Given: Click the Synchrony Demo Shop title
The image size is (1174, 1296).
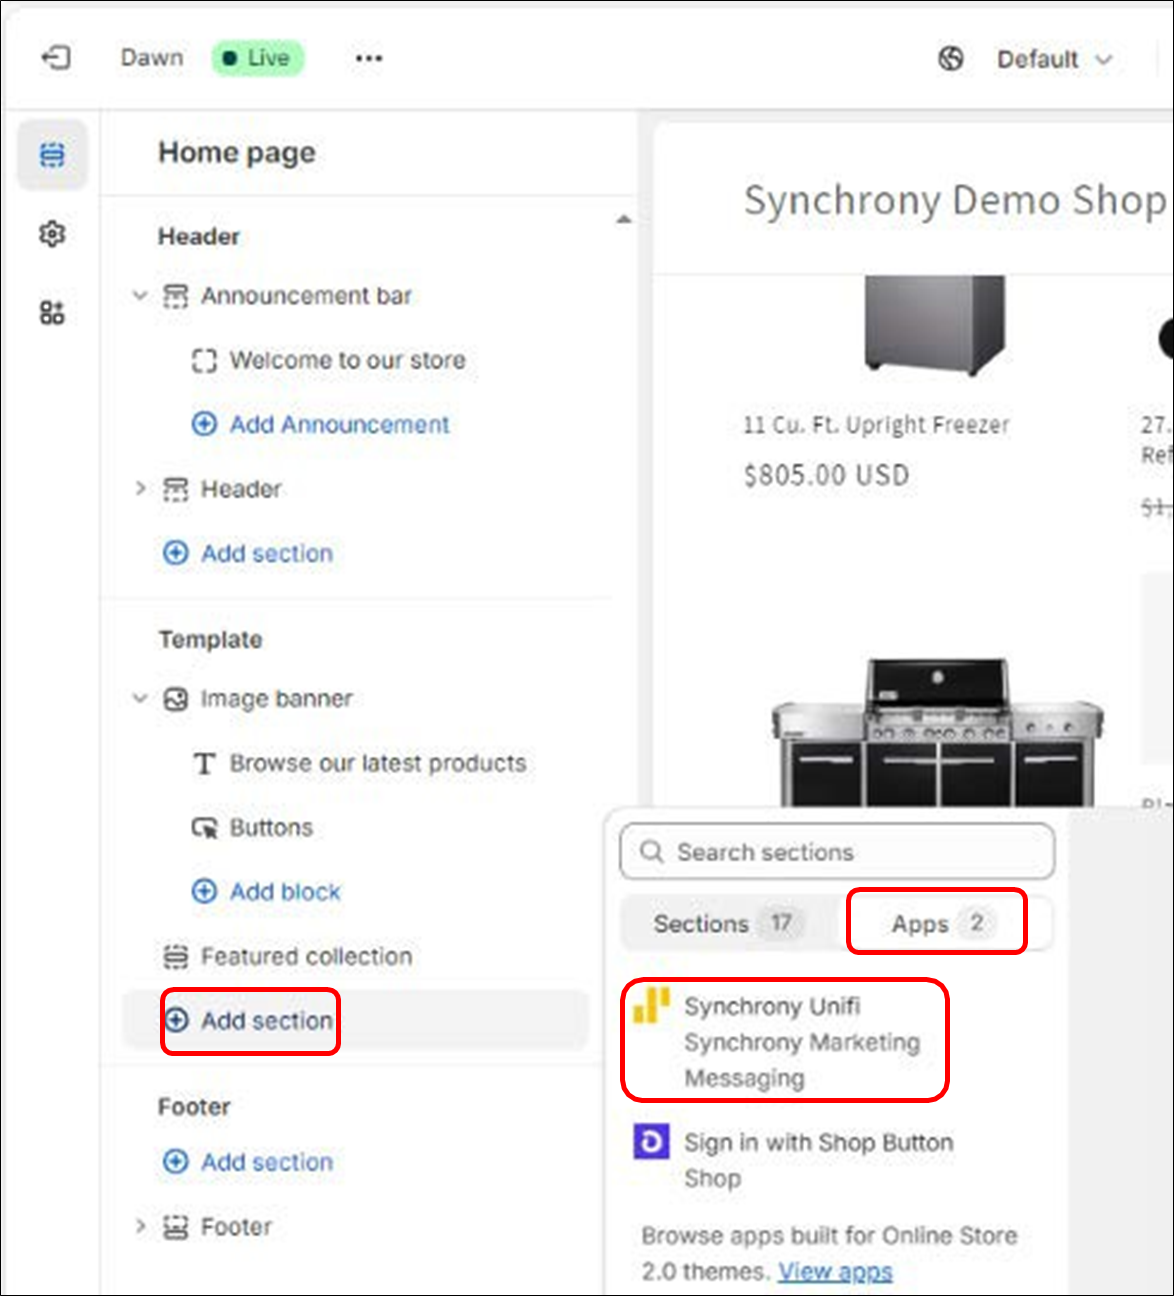Looking at the screenshot, I should [x=955, y=200].
